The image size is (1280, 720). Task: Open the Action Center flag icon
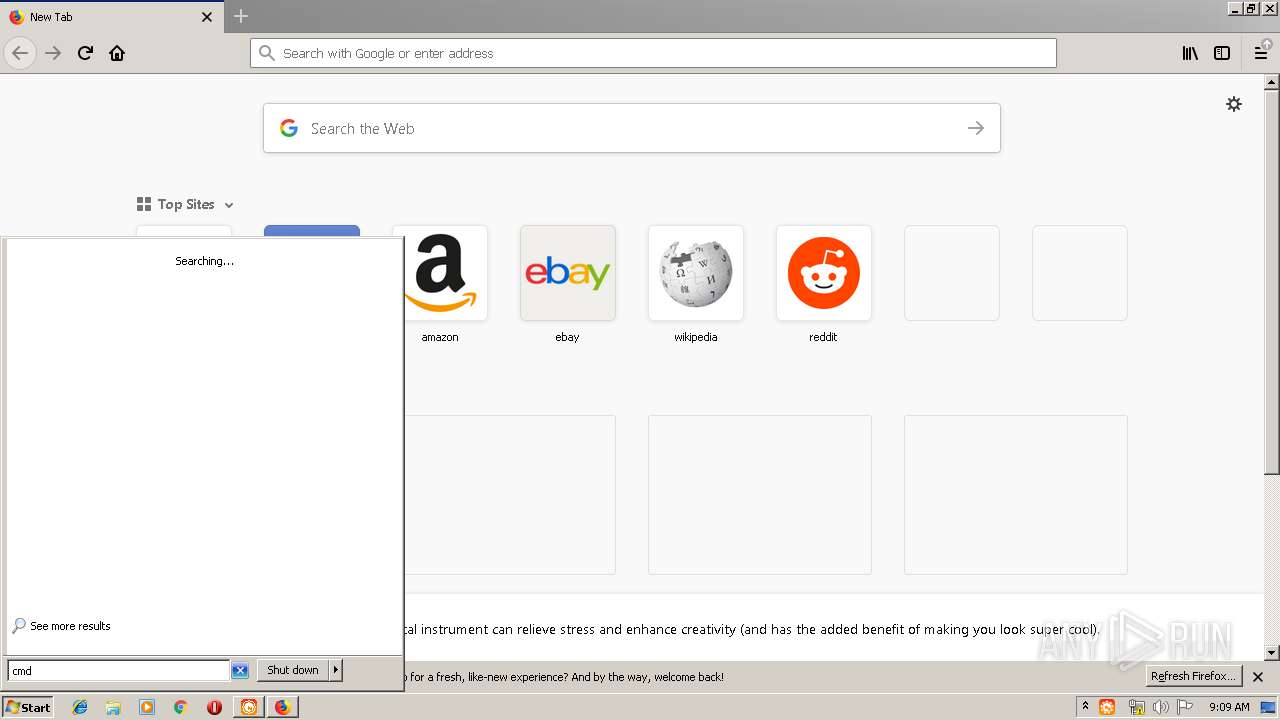1185,707
